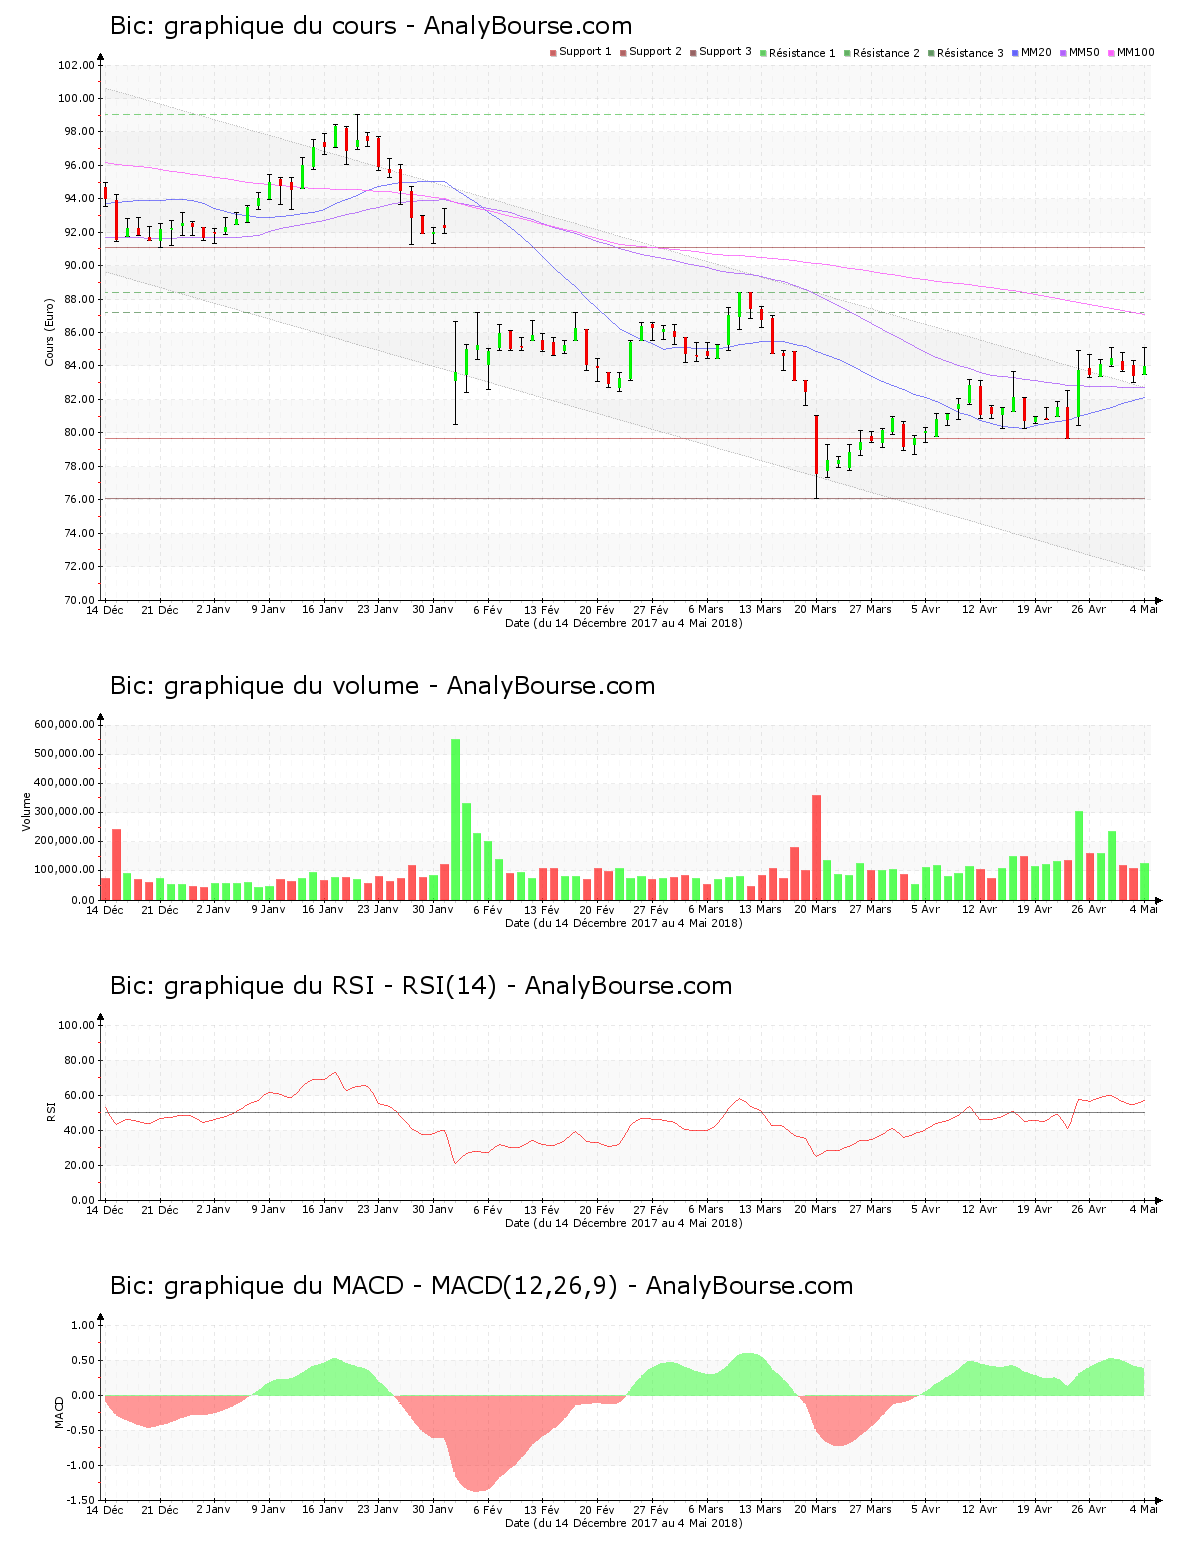The image size is (1200, 1550).
Task: Click the MM100 magenta legend square
Action: click(1111, 53)
